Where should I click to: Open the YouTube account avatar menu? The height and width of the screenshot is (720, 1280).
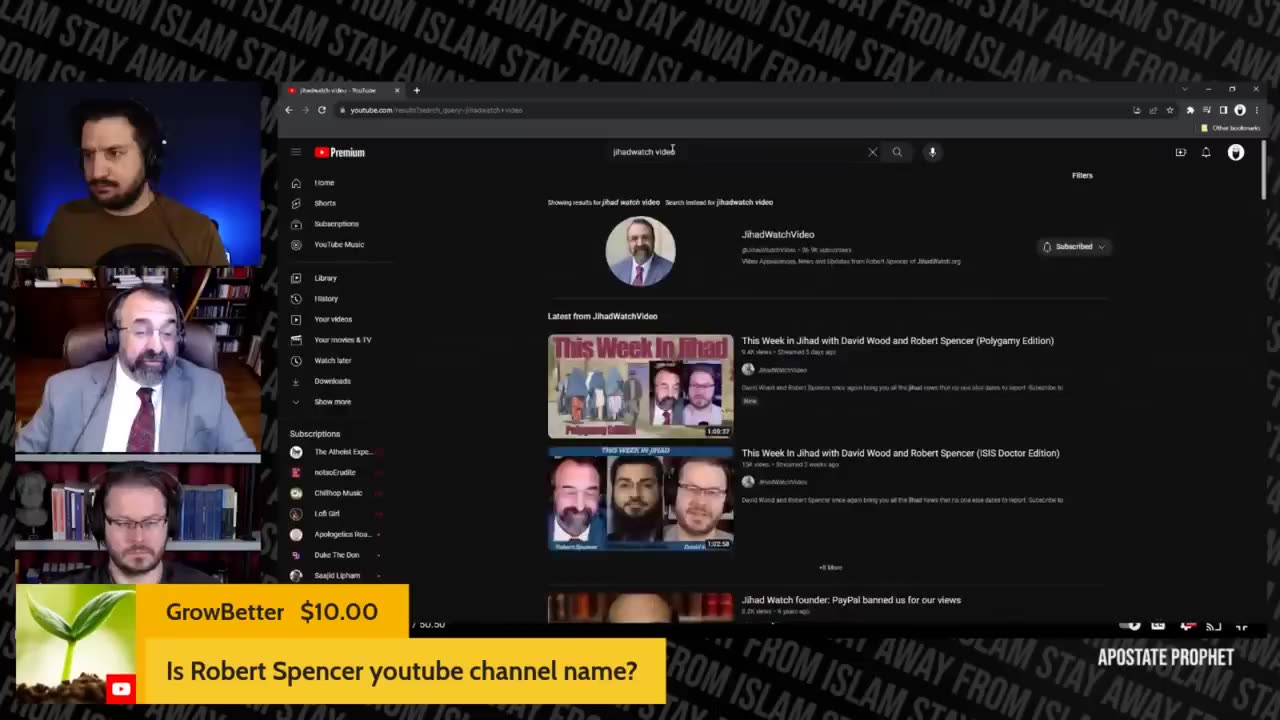click(x=1236, y=152)
